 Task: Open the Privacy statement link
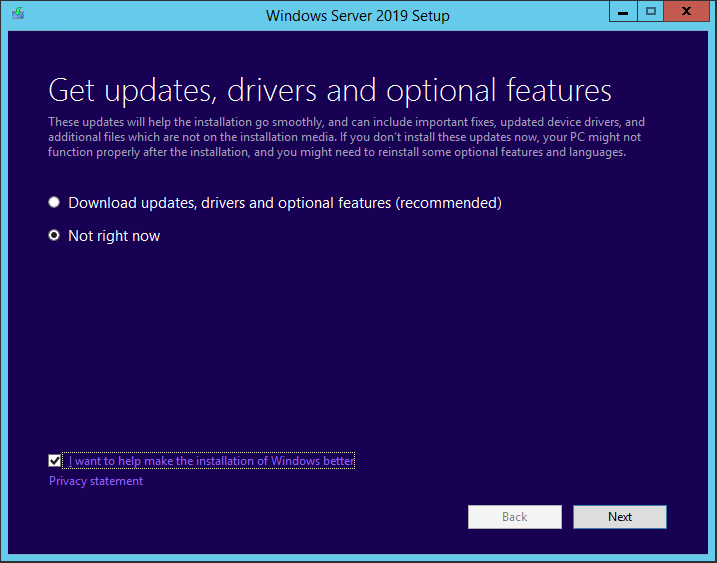[x=96, y=481]
